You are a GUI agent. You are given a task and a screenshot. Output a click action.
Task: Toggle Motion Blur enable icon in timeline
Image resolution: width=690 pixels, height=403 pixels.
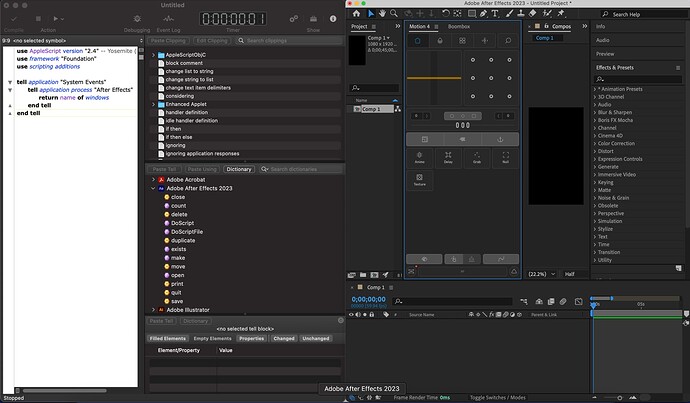pos(563,301)
